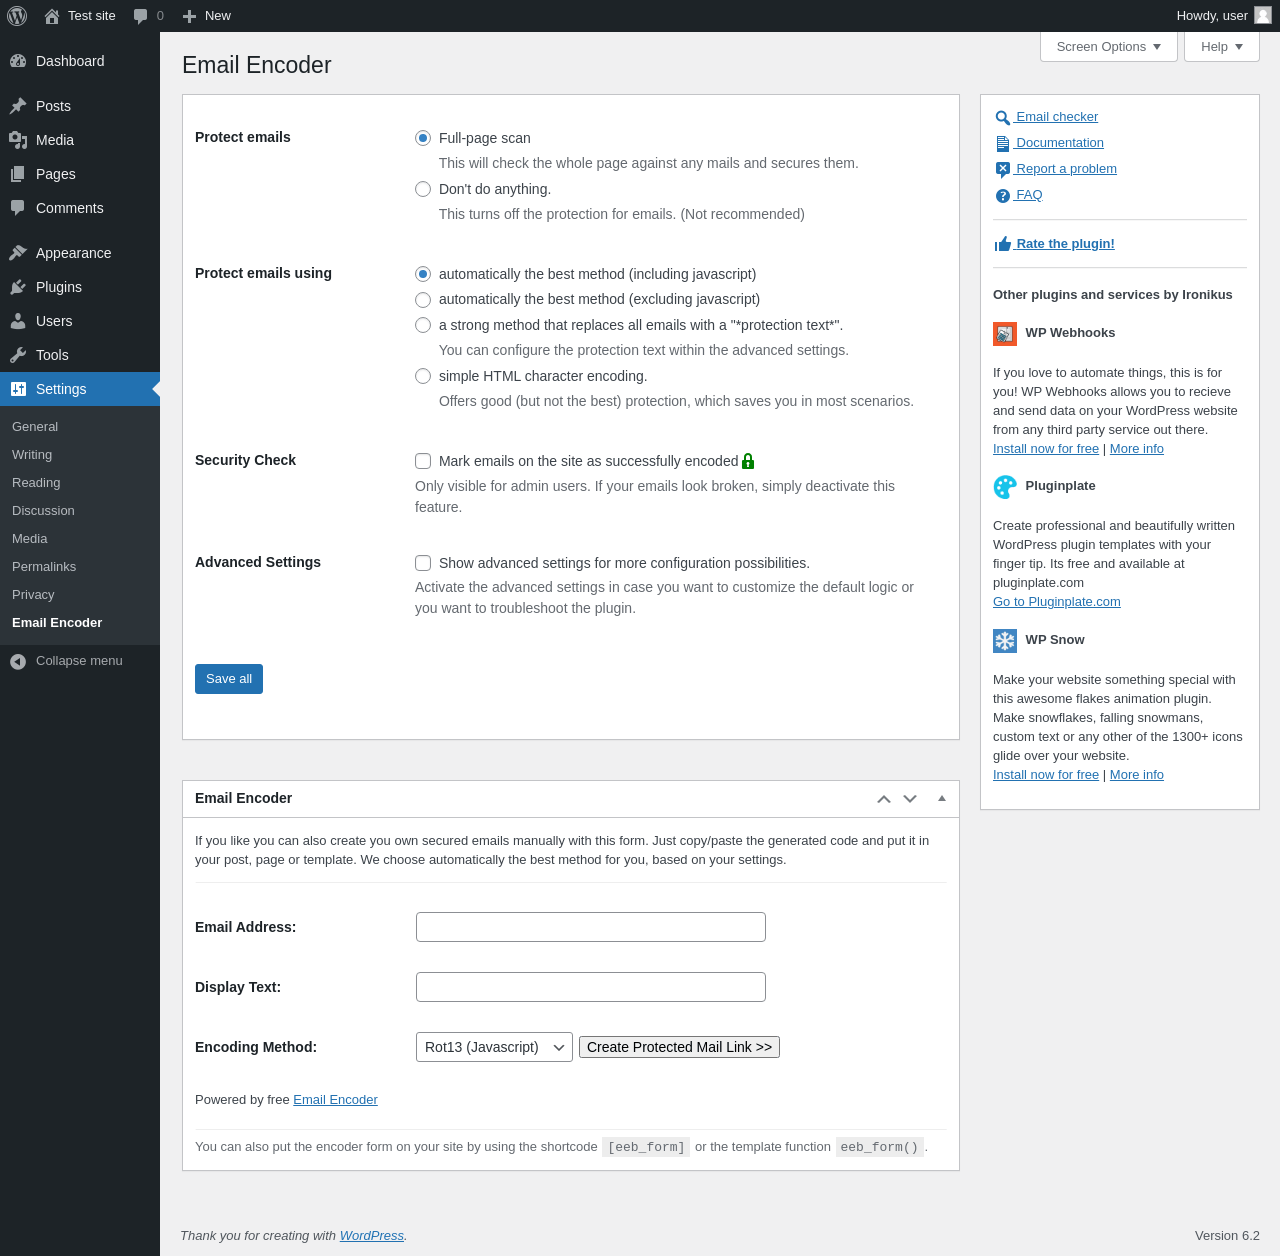This screenshot has width=1280, height=1256.
Task: Click the Version 6.2 footer text
Action: [1227, 1236]
